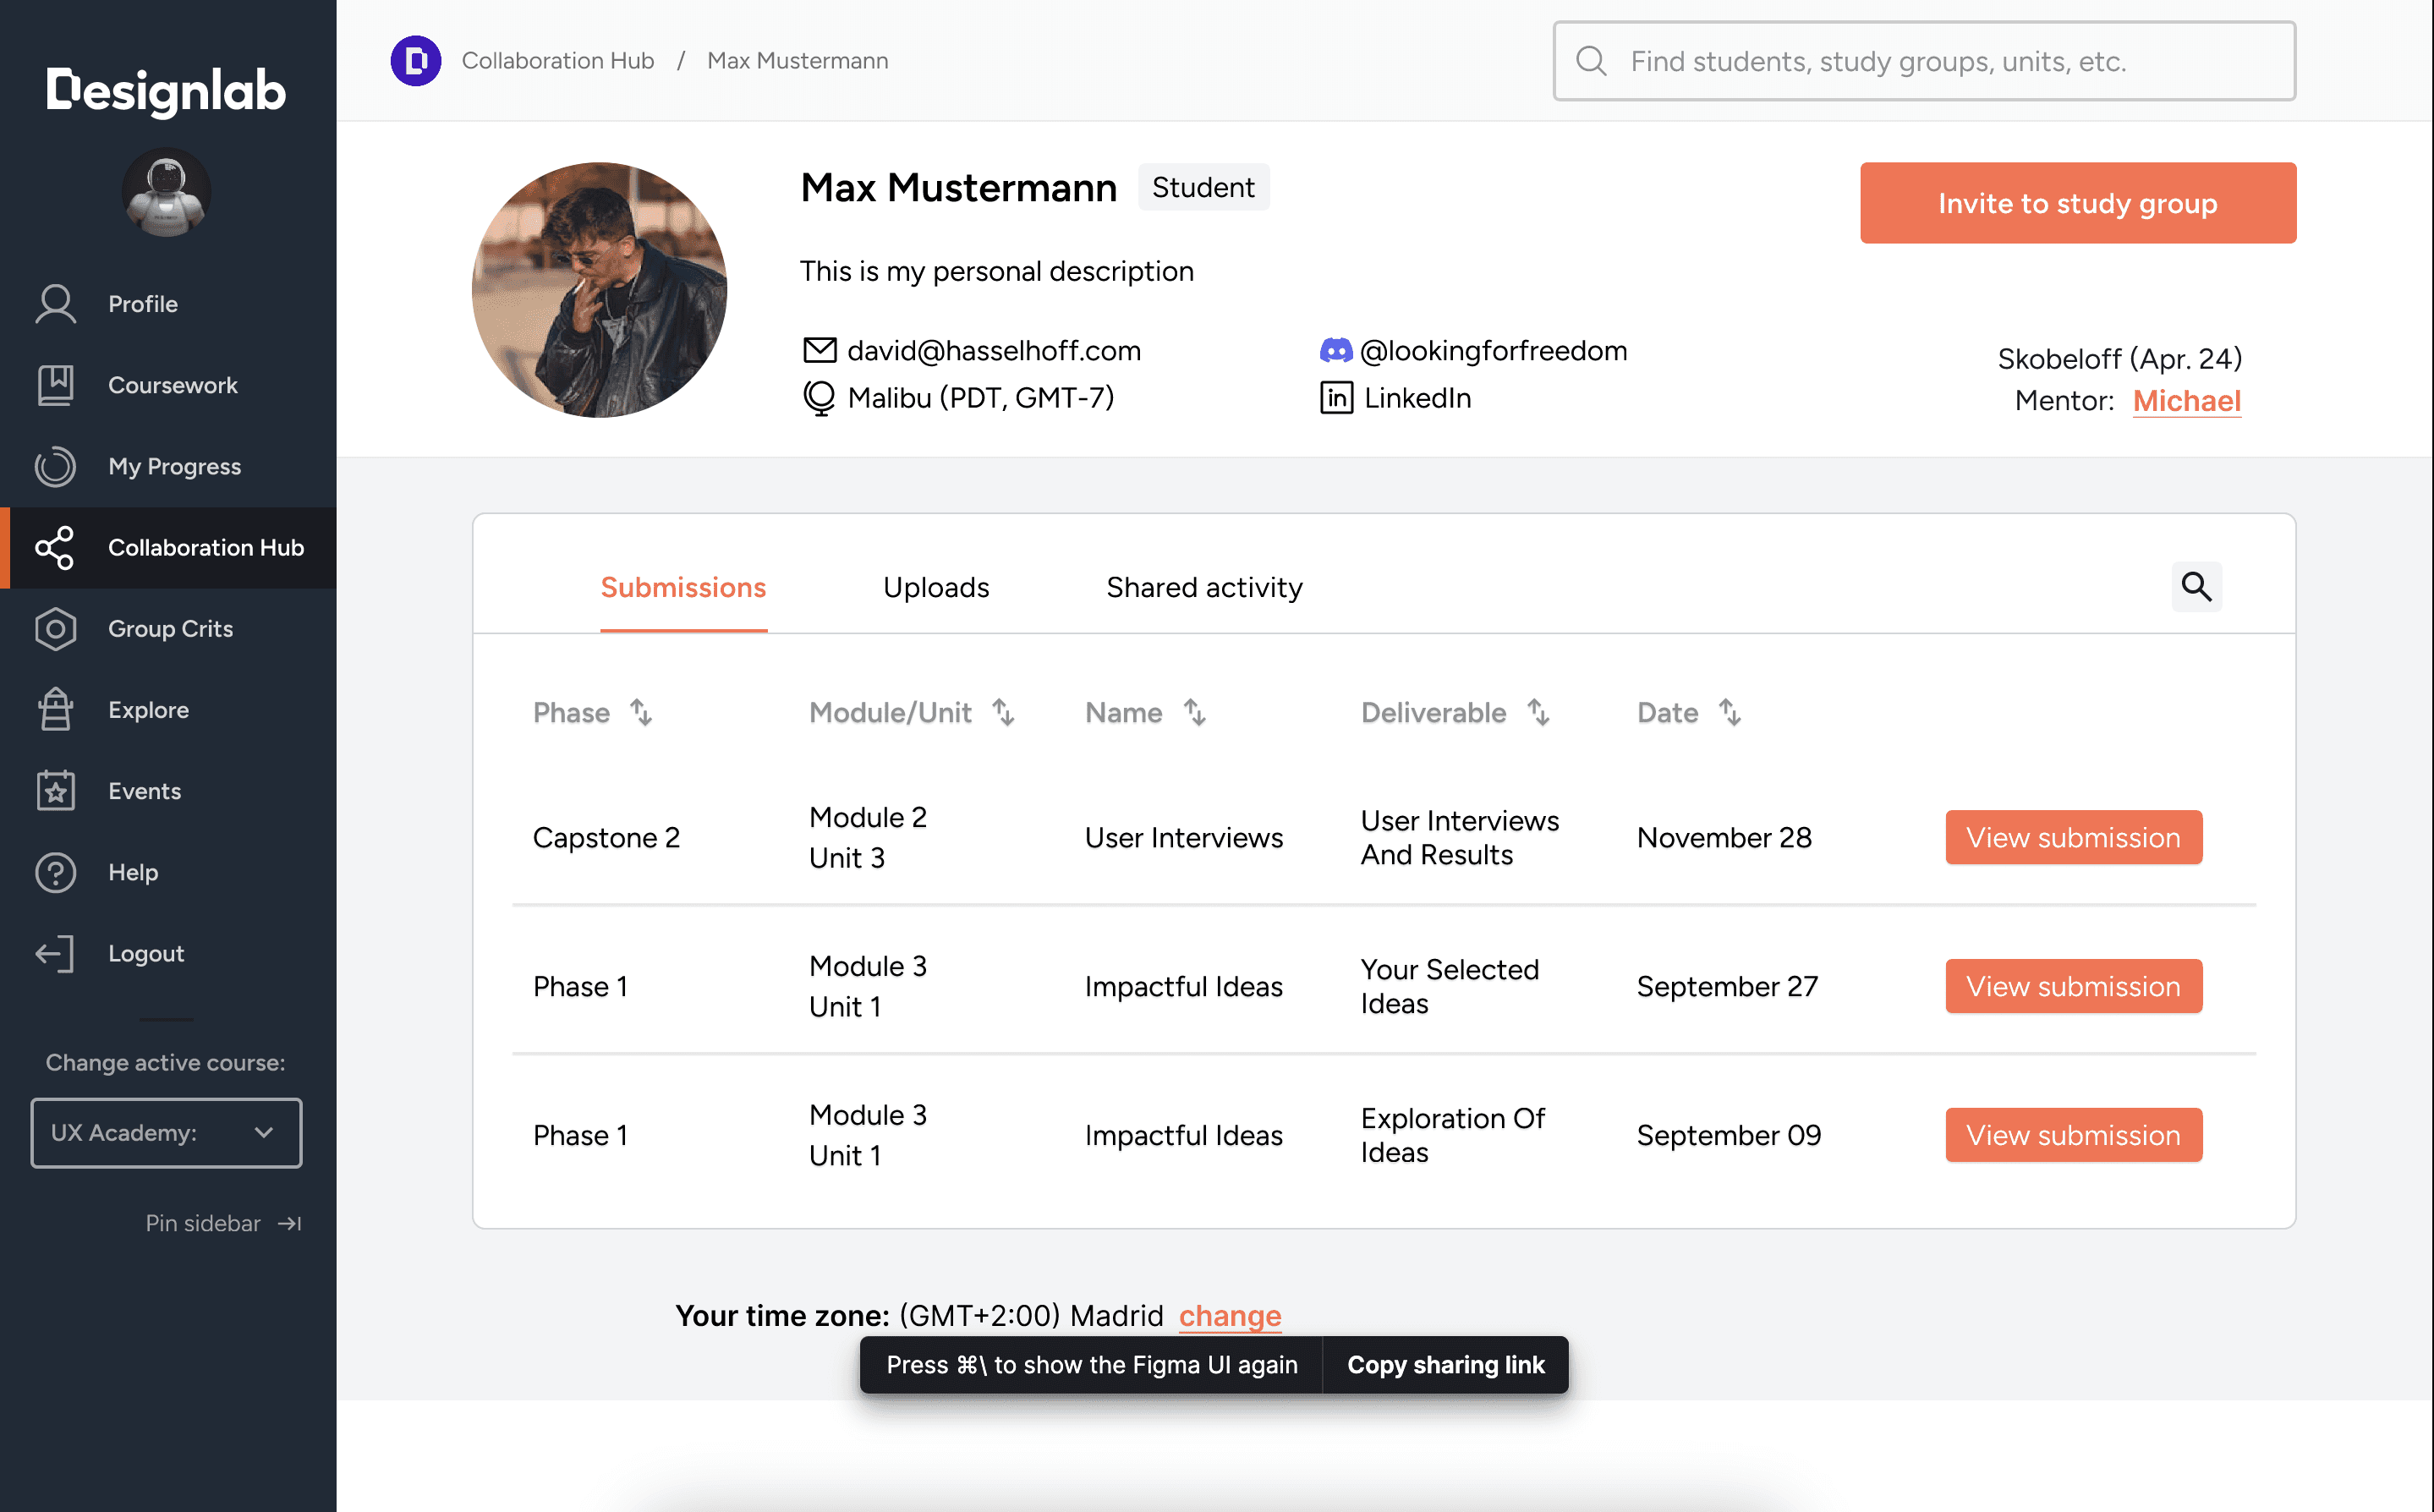Switch to the Uploads tab
This screenshot has height=1512, width=2434.
pos(935,587)
